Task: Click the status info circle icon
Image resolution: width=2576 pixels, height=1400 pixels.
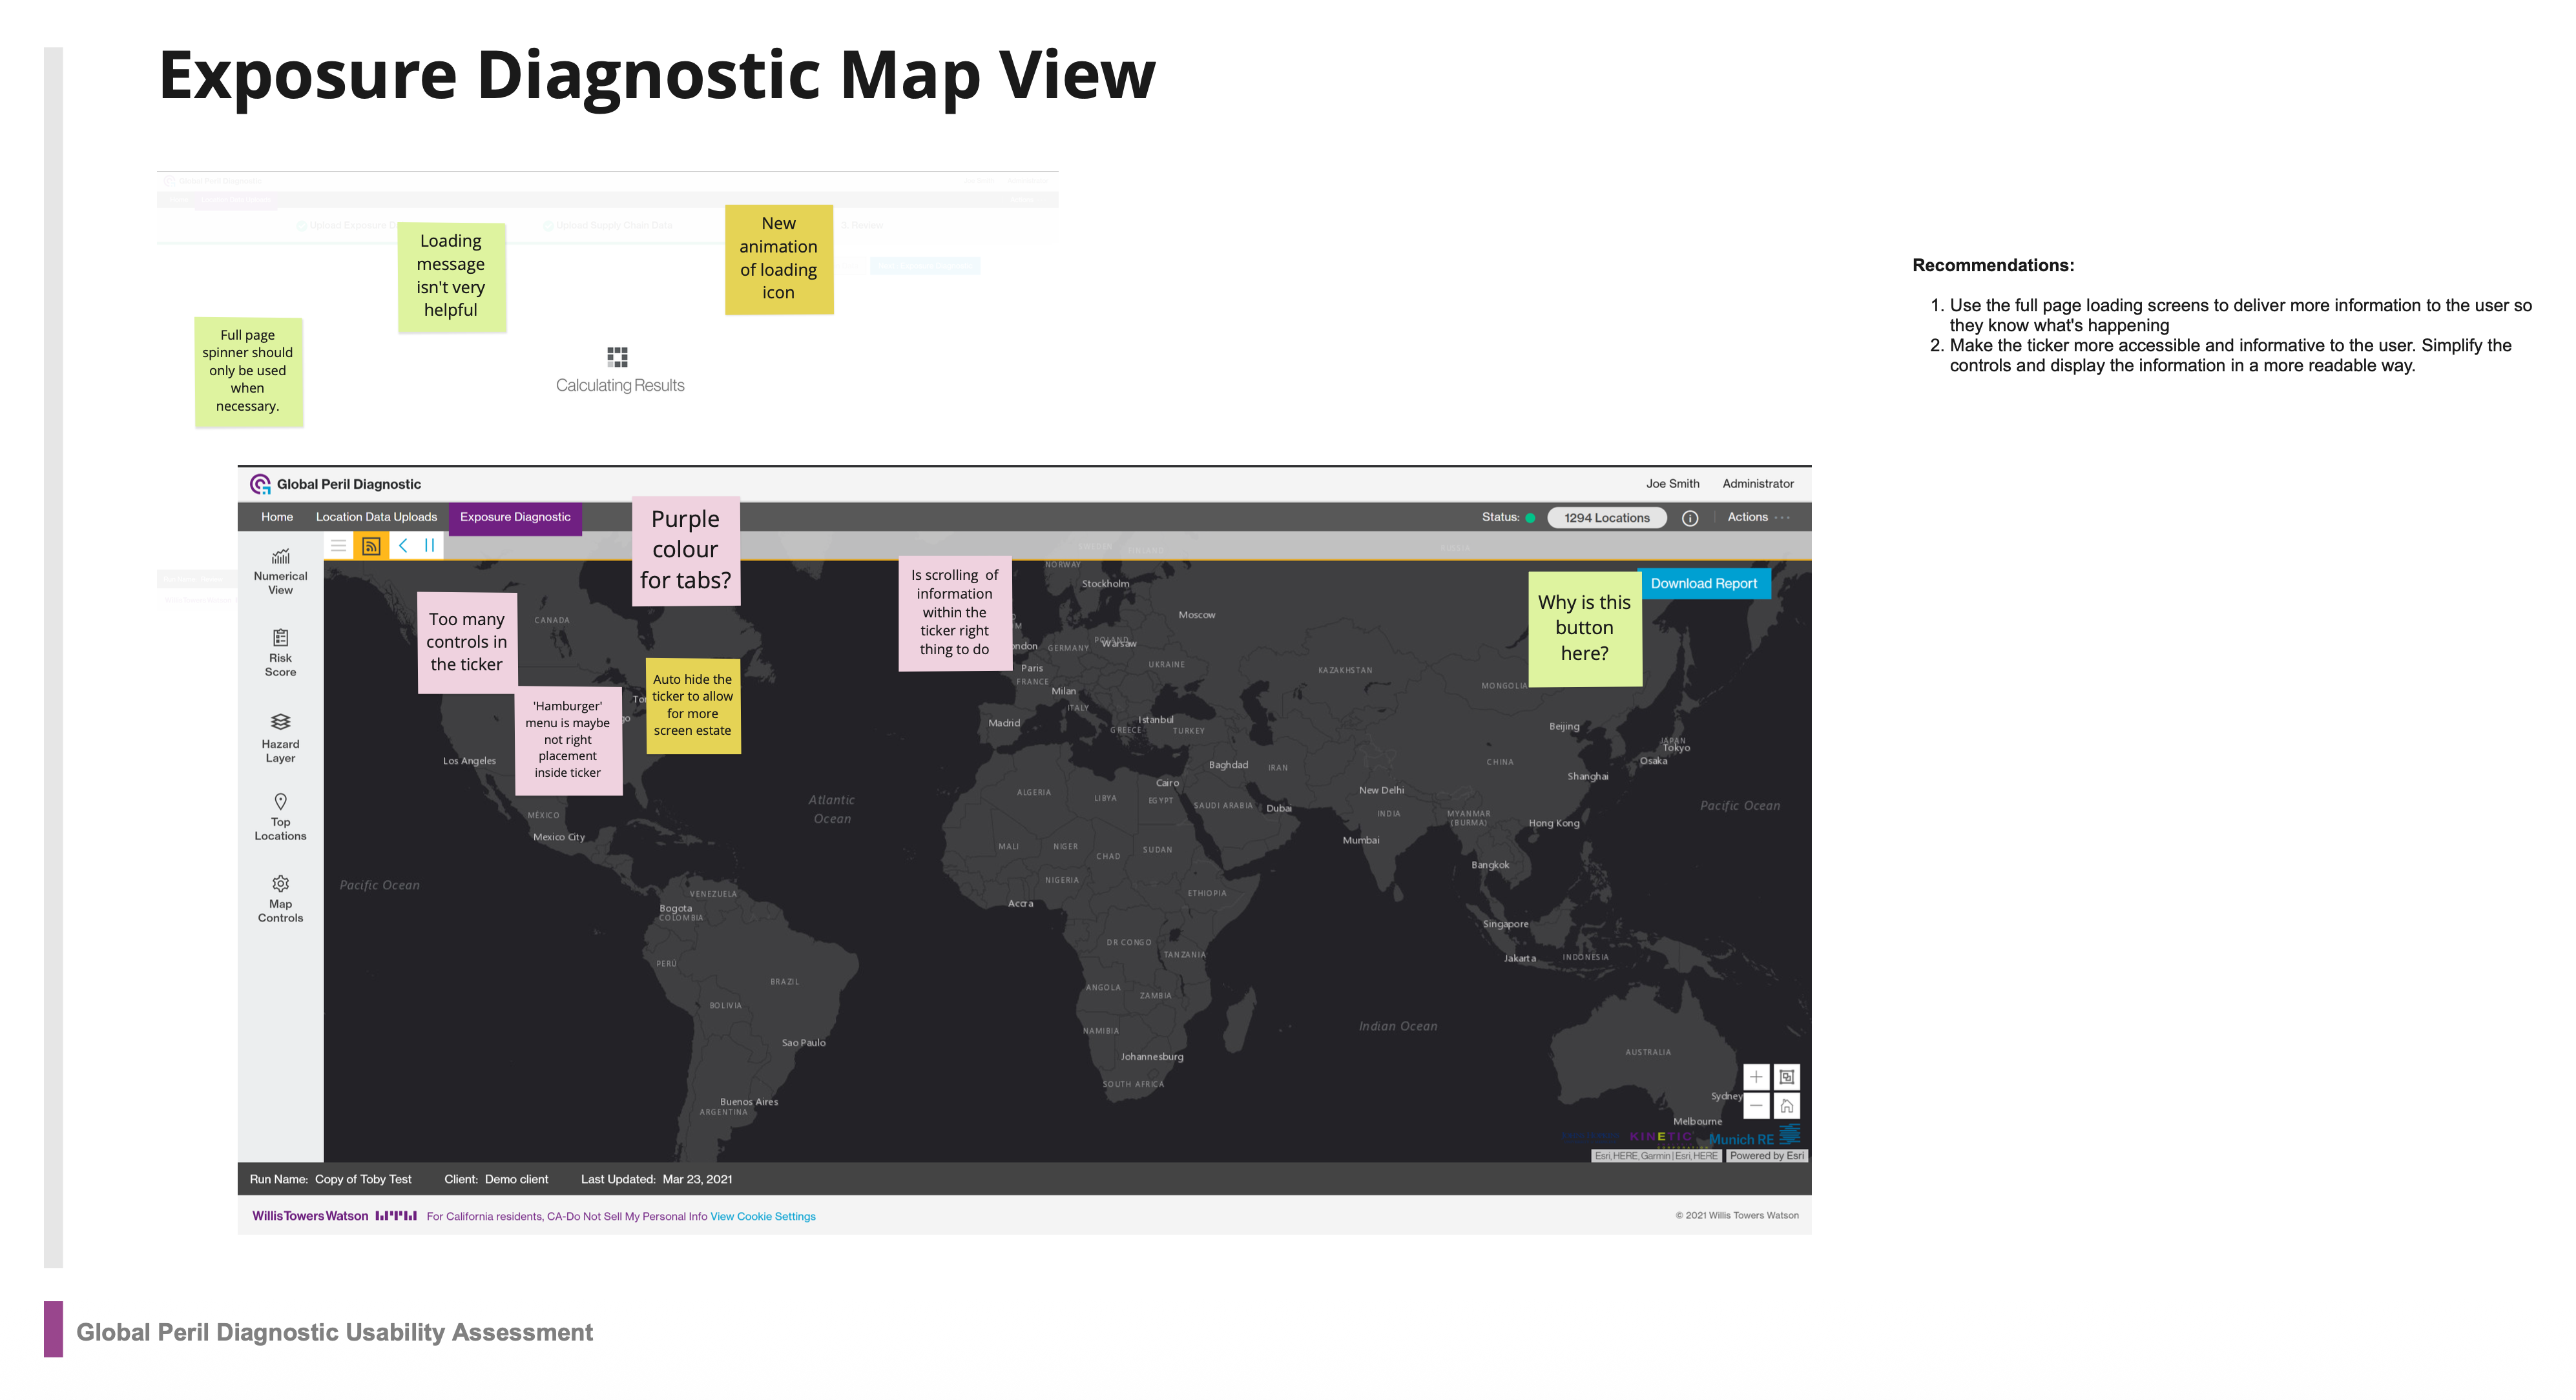Action: (x=1690, y=518)
